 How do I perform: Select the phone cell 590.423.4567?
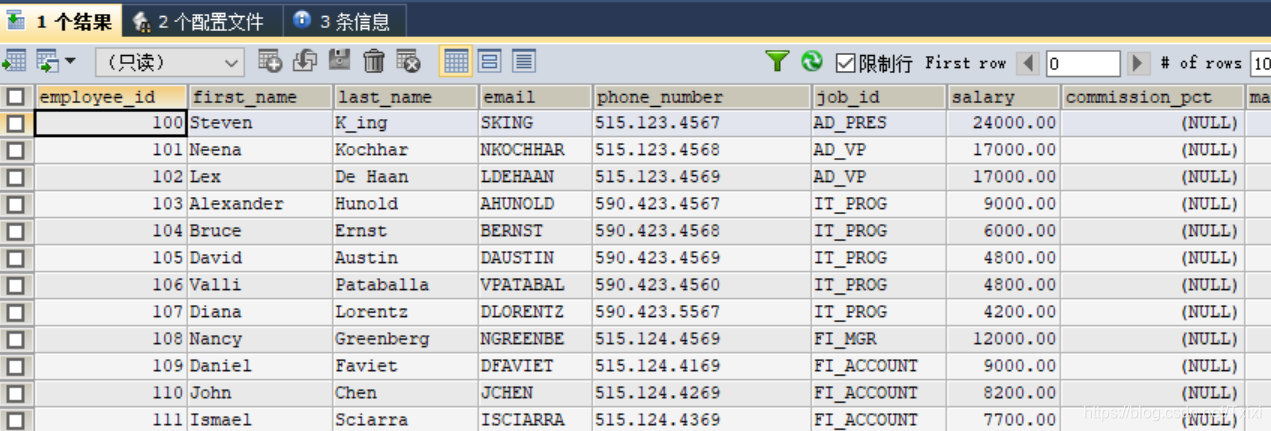[x=702, y=204]
